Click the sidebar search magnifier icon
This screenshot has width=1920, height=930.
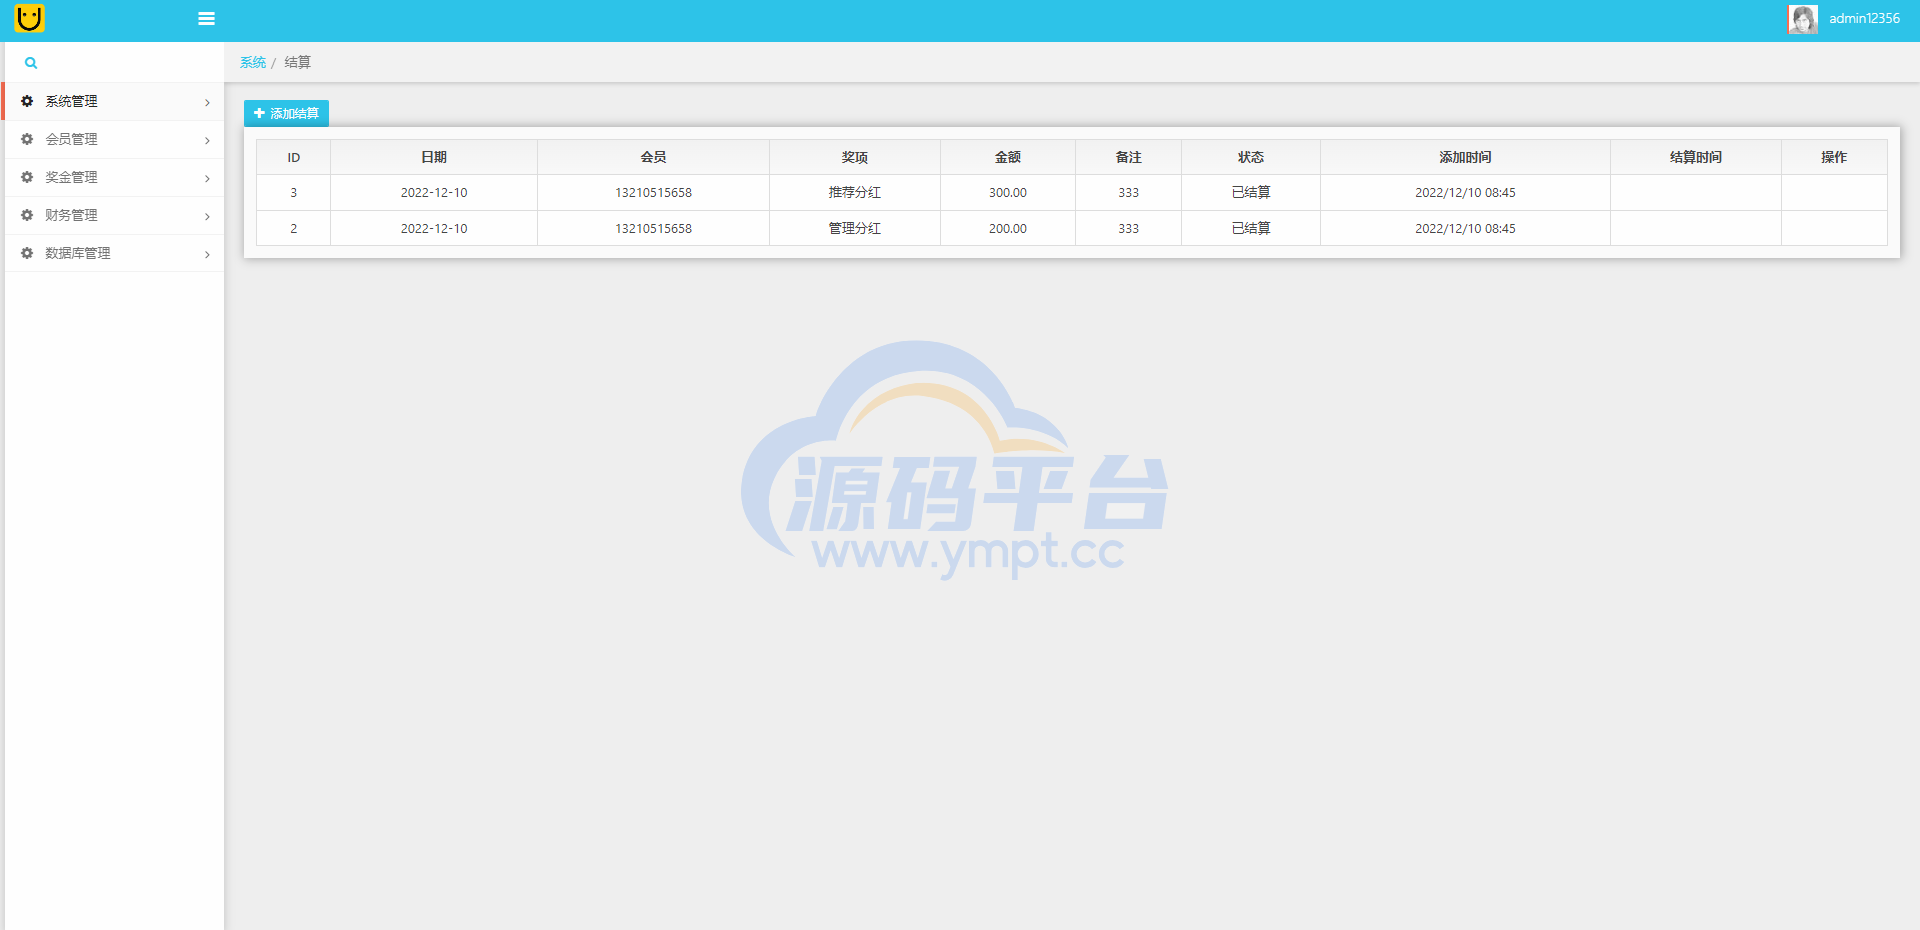point(31,63)
